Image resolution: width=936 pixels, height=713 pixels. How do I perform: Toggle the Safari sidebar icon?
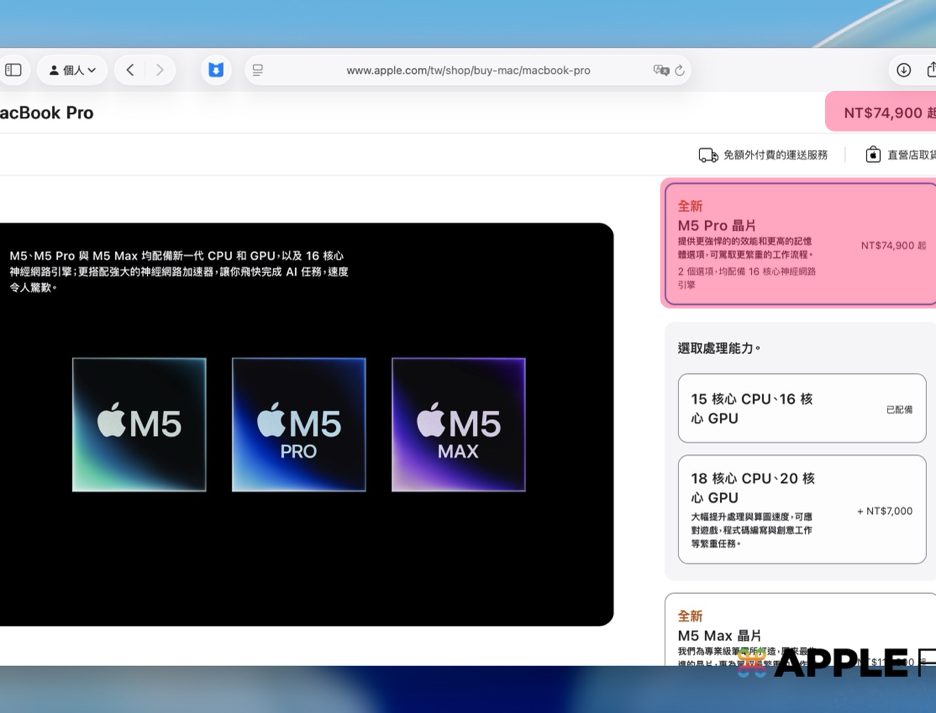click(13, 70)
